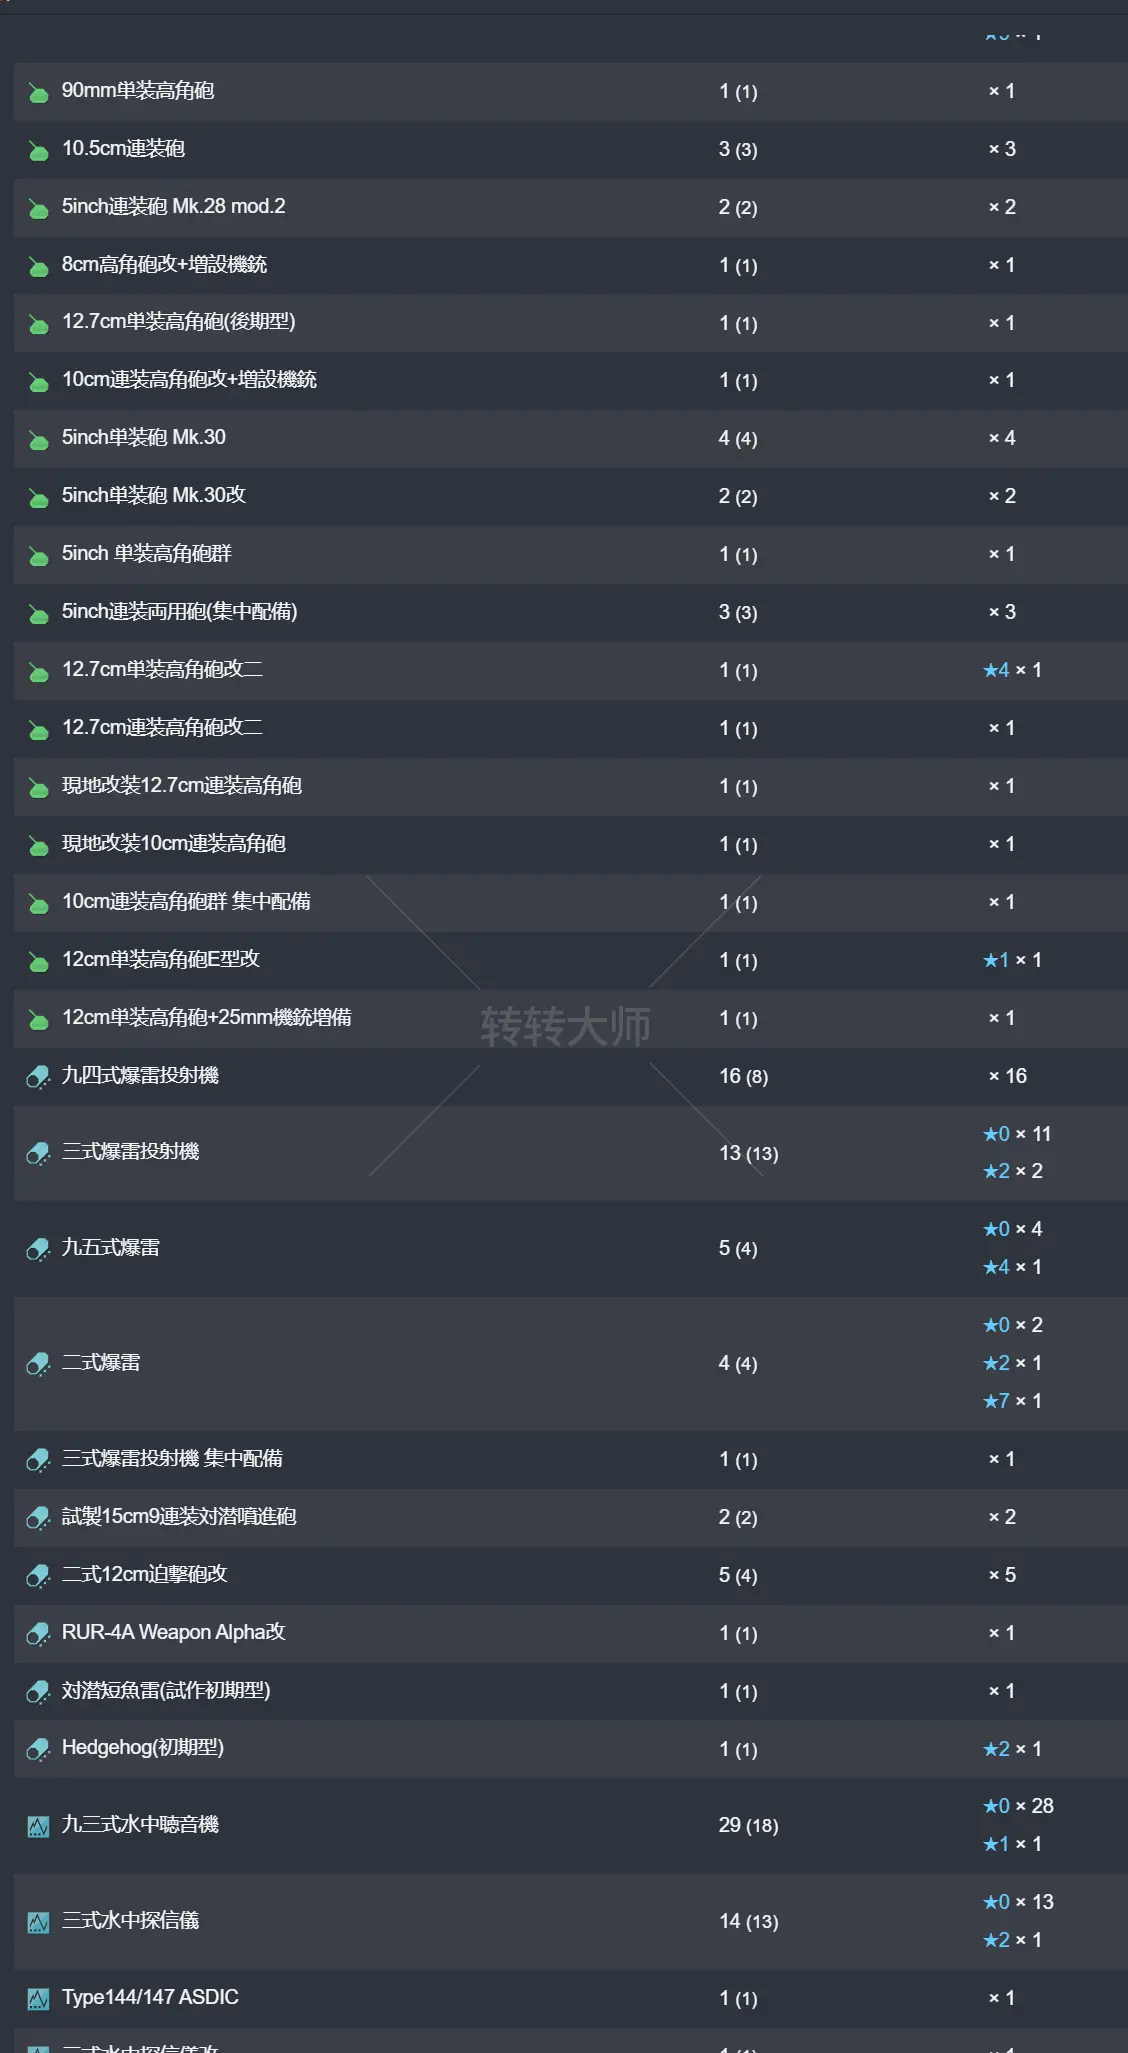This screenshot has height=2053, width=1128.
Task: Click the ★0 × 28 entry for 九三式水中聴音機
Action: tap(1018, 1806)
